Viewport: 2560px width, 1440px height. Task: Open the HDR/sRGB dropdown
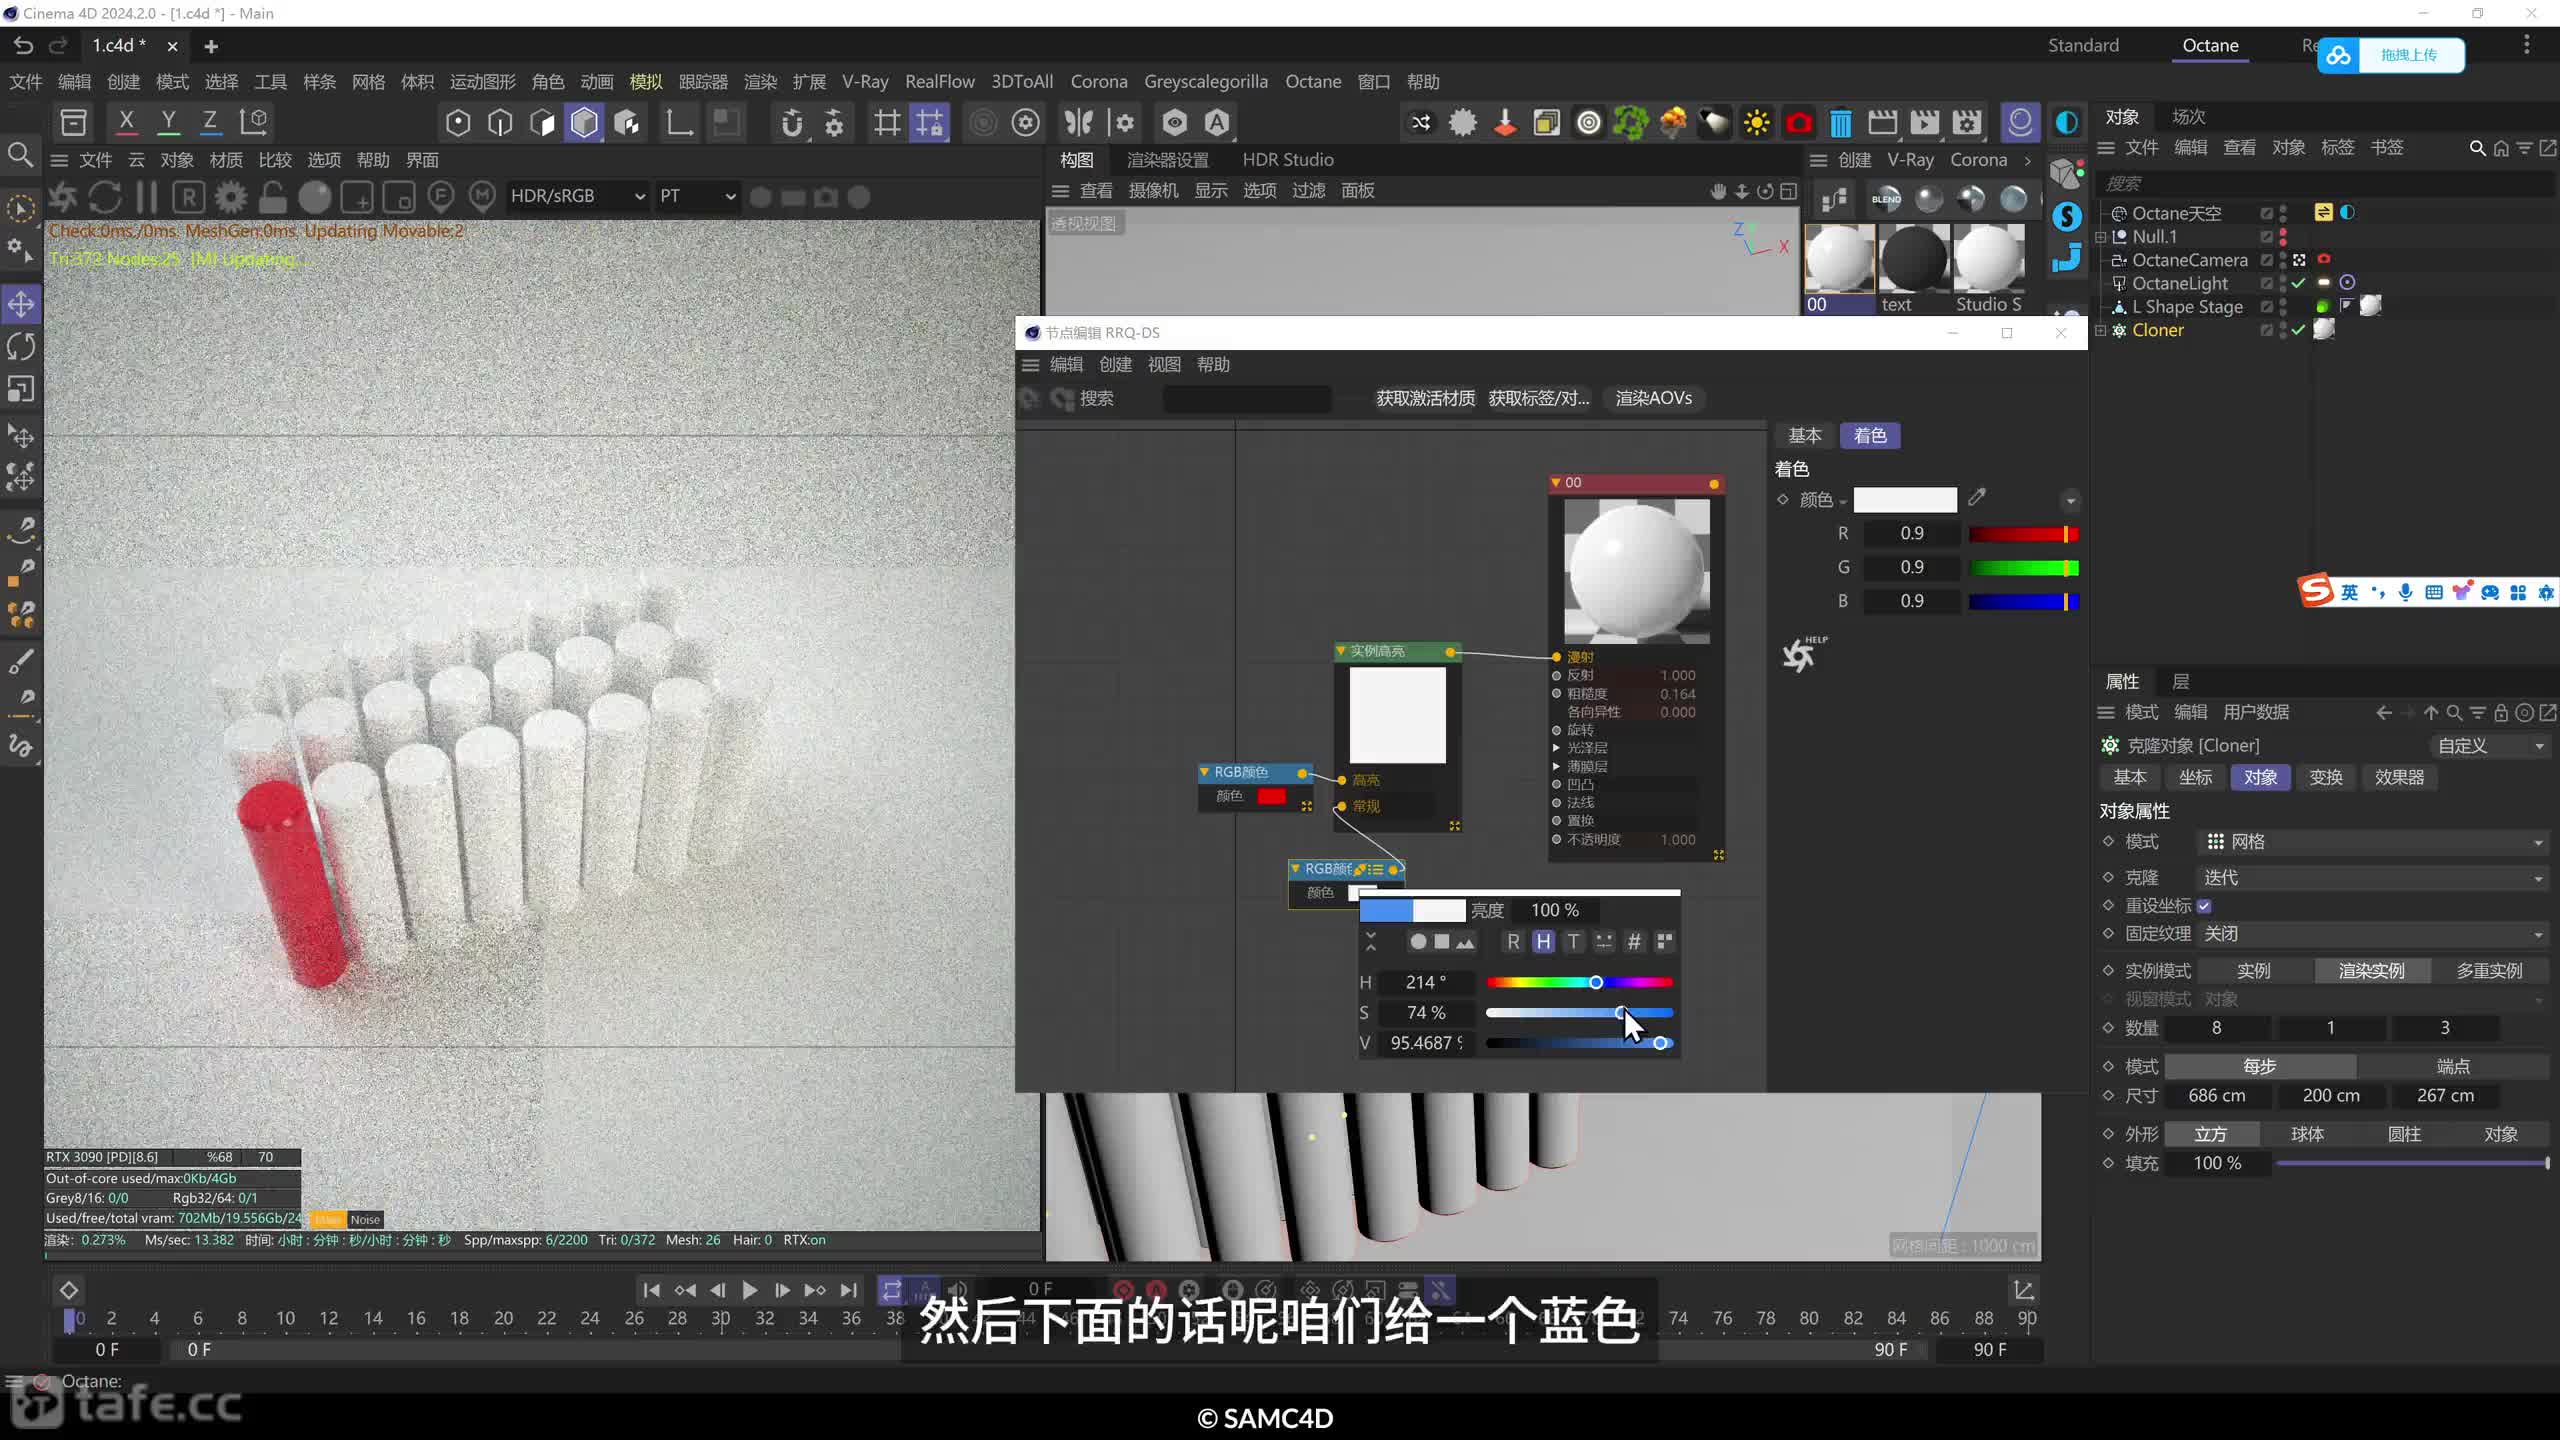(x=578, y=197)
